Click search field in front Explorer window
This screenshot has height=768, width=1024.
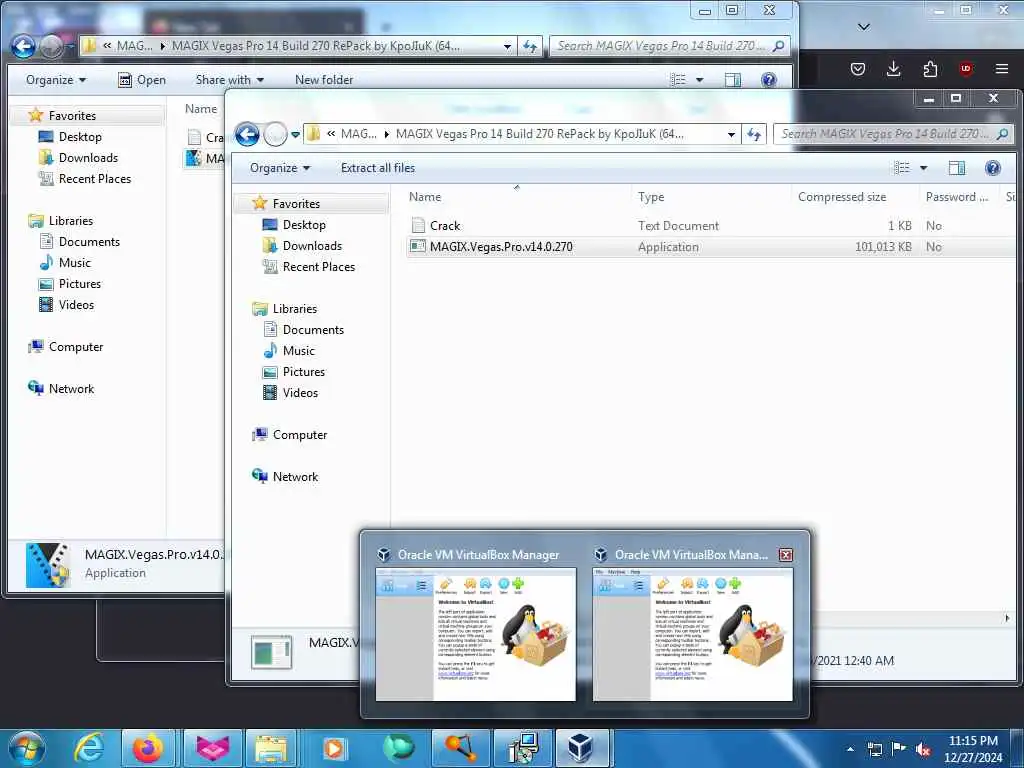point(893,134)
